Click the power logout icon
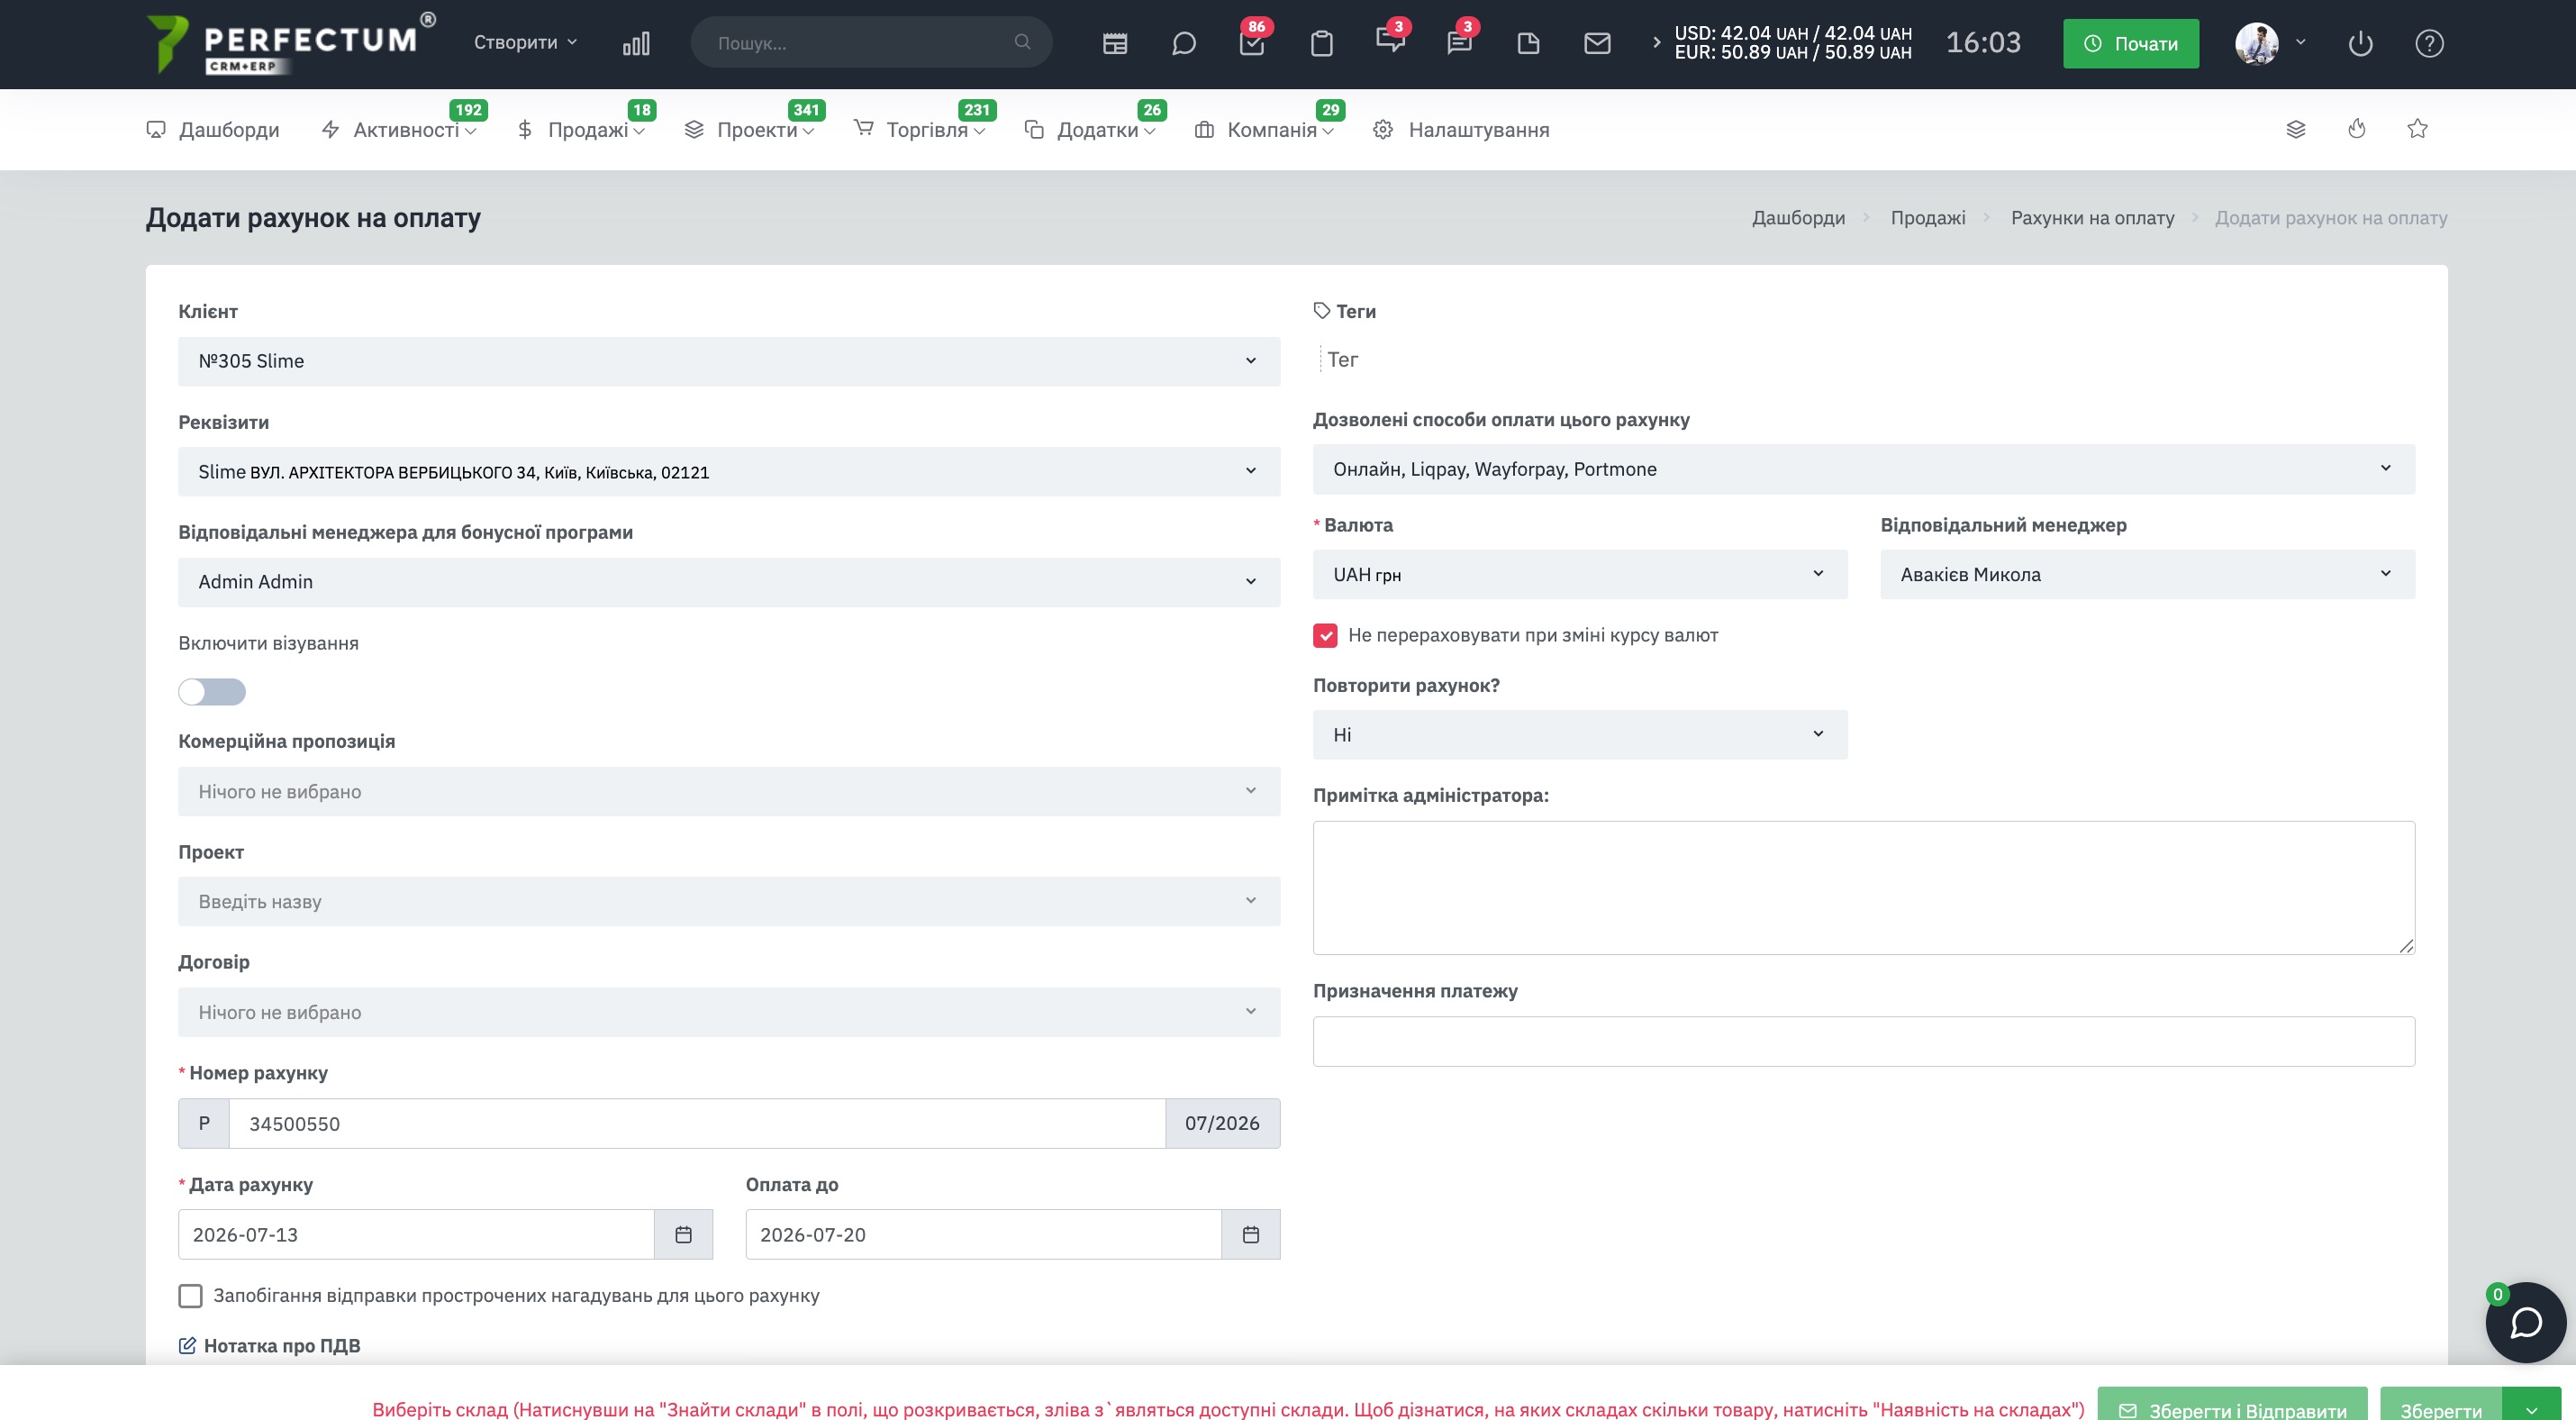Image resolution: width=2576 pixels, height=1420 pixels. [x=2360, y=43]
